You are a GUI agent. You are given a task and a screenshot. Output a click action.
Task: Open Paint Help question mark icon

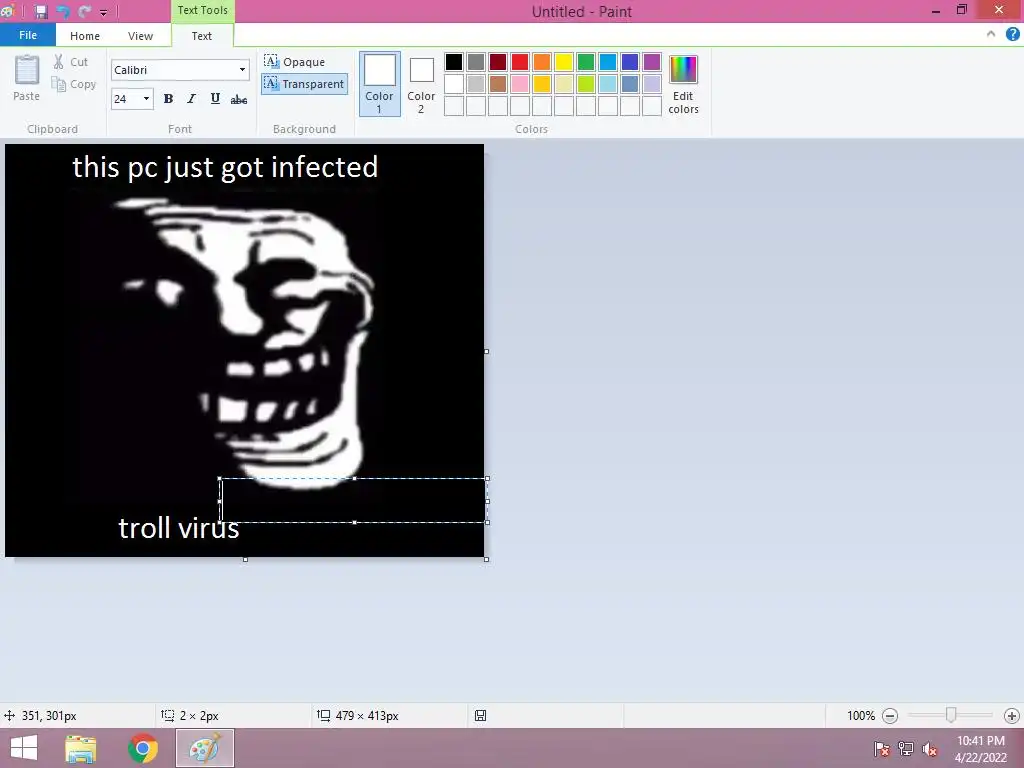[1012, 35]
